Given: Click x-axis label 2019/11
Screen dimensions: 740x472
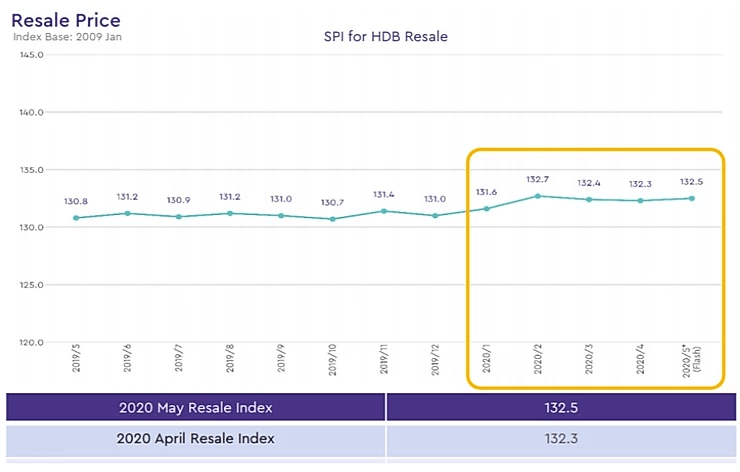Looking at the screenshot, I should coord(384,359).
